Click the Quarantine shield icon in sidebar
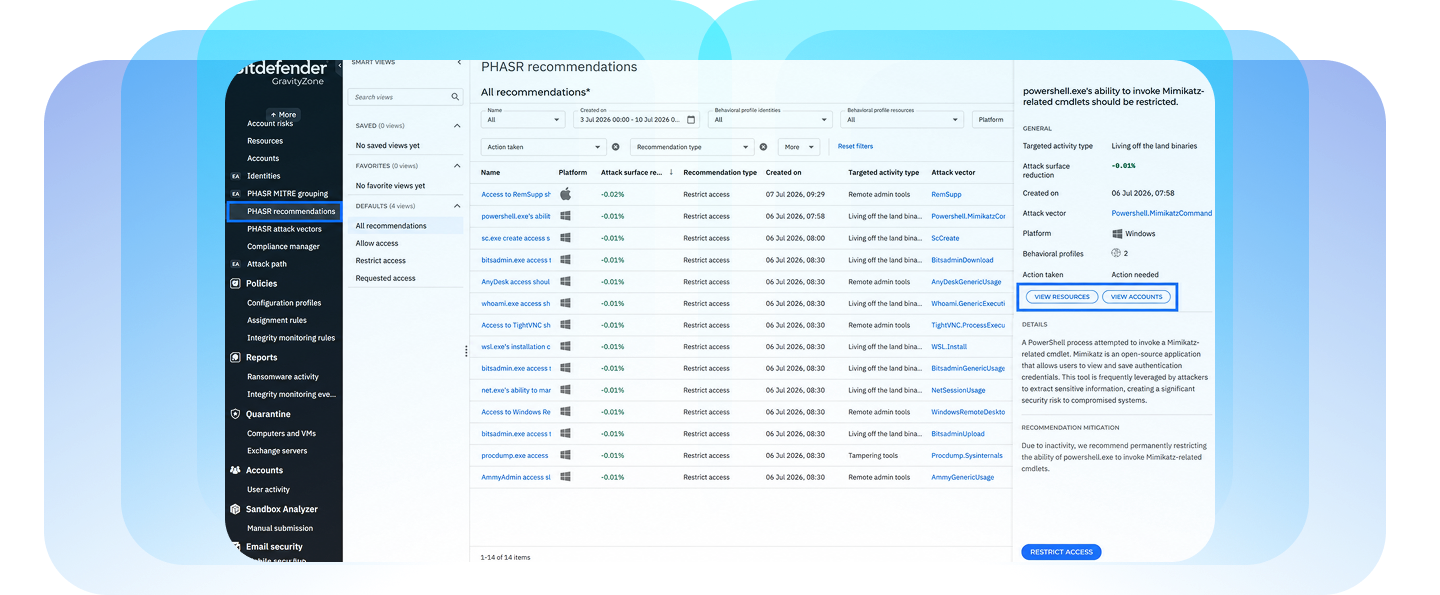This screenshot has height=595, width=1440. (x=235, y=414)
